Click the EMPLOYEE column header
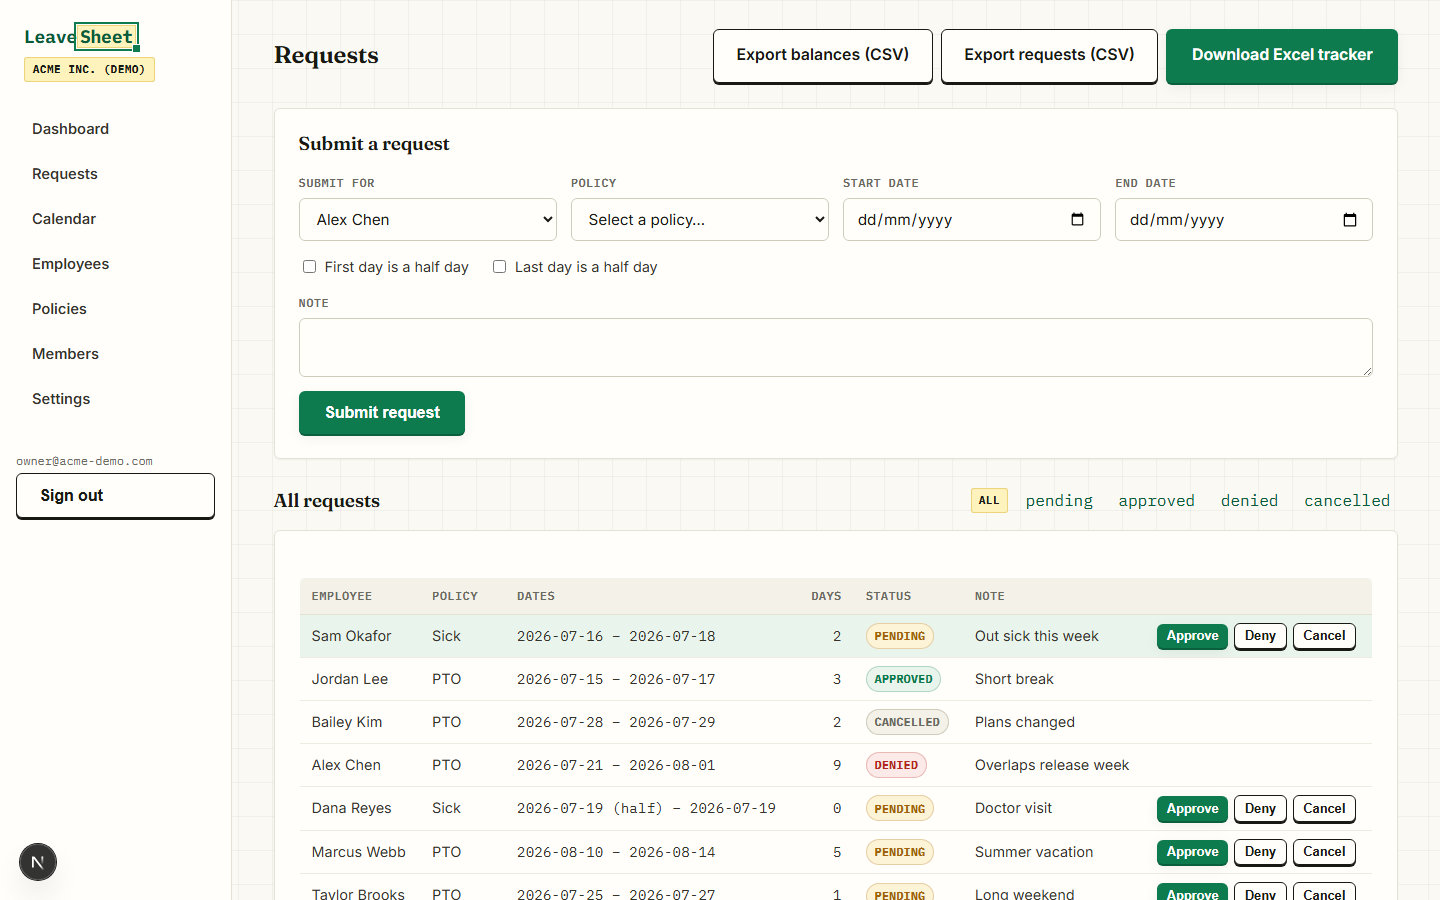This screenshot has width=1440, height=900. pyautogui.click(x=342, y=596)
